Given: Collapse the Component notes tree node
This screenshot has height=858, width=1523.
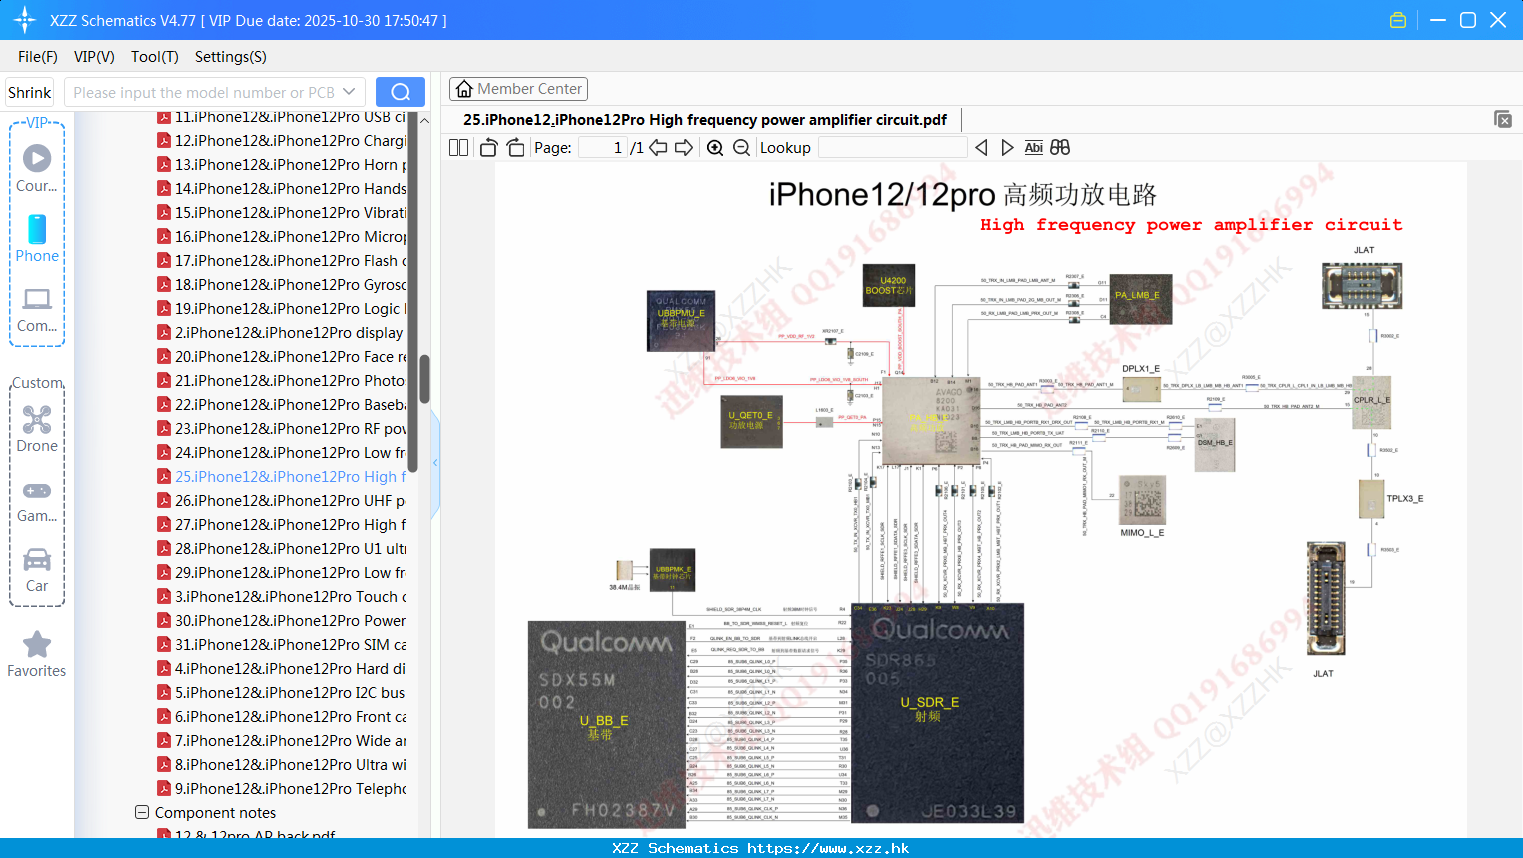Looking at the screenshot, I should pyautogui.click(x=142, y=812).
